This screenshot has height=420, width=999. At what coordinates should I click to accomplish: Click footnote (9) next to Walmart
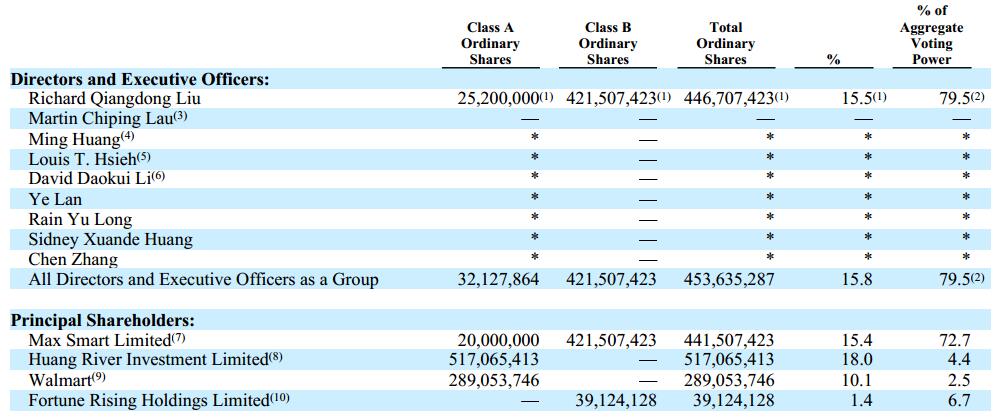pyautogui.click(x=99, y=377)
